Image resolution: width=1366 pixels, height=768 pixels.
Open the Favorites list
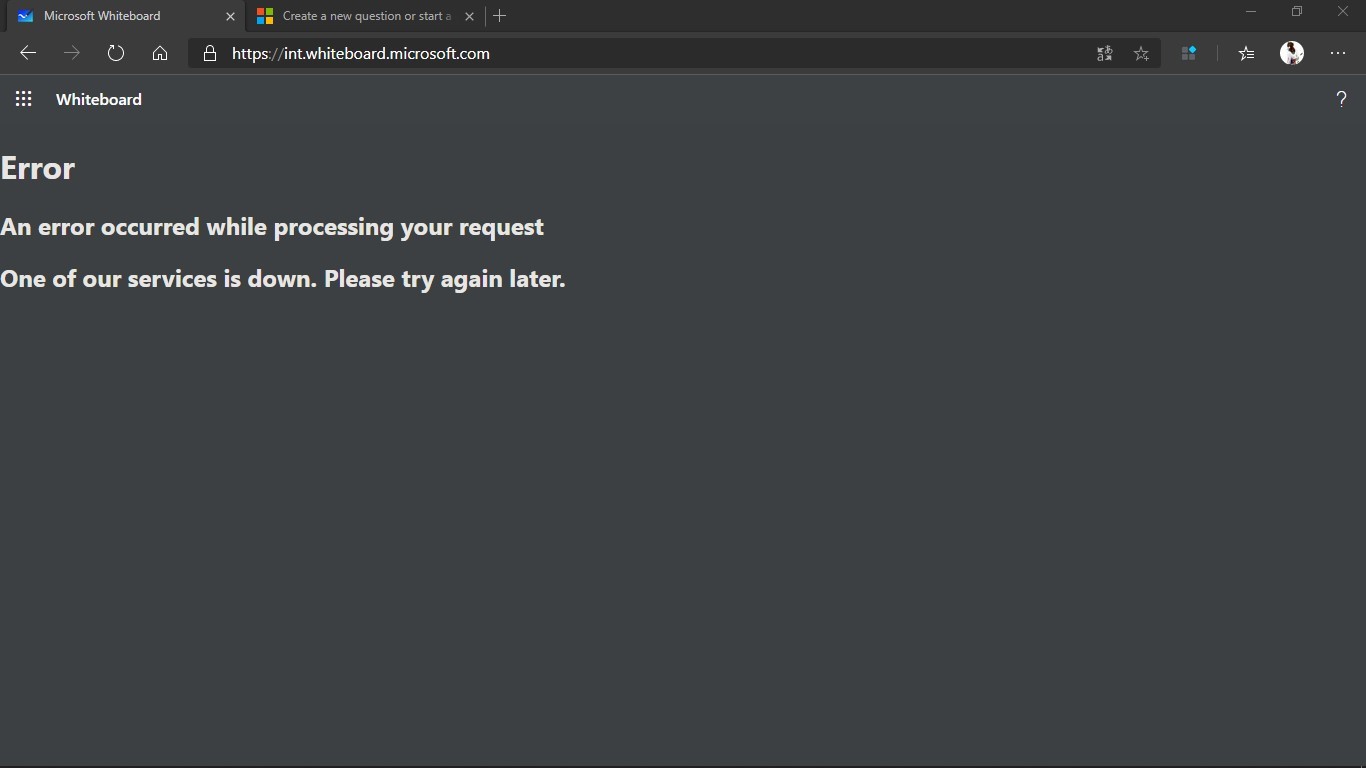point(1246,54)
